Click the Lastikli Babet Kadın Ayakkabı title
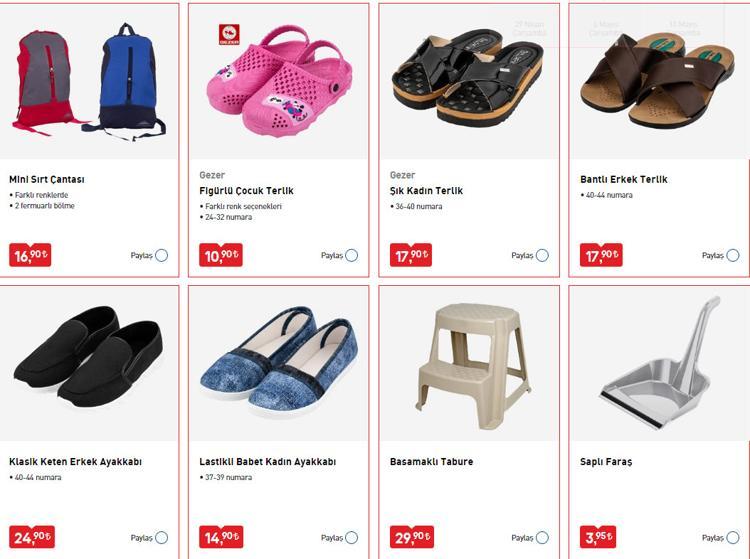 267,461
